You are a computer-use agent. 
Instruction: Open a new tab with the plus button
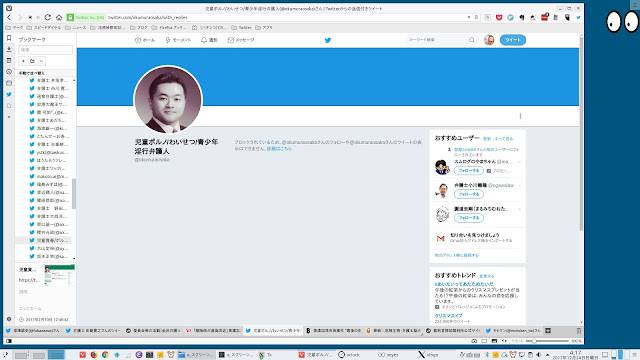point(548,331)
